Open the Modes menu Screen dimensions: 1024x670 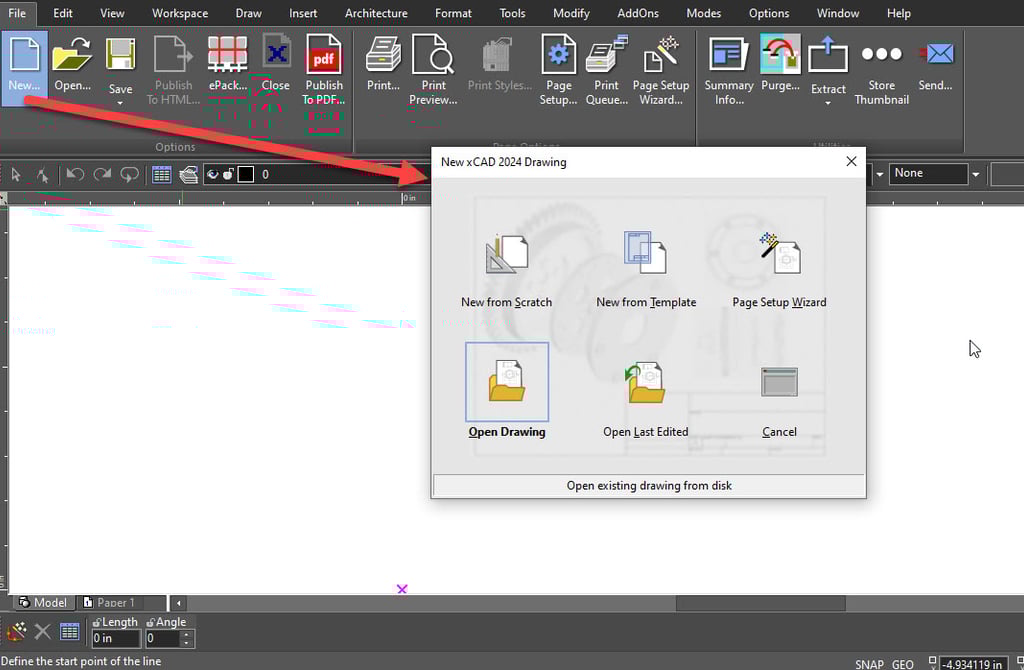[x=703, y=13]
